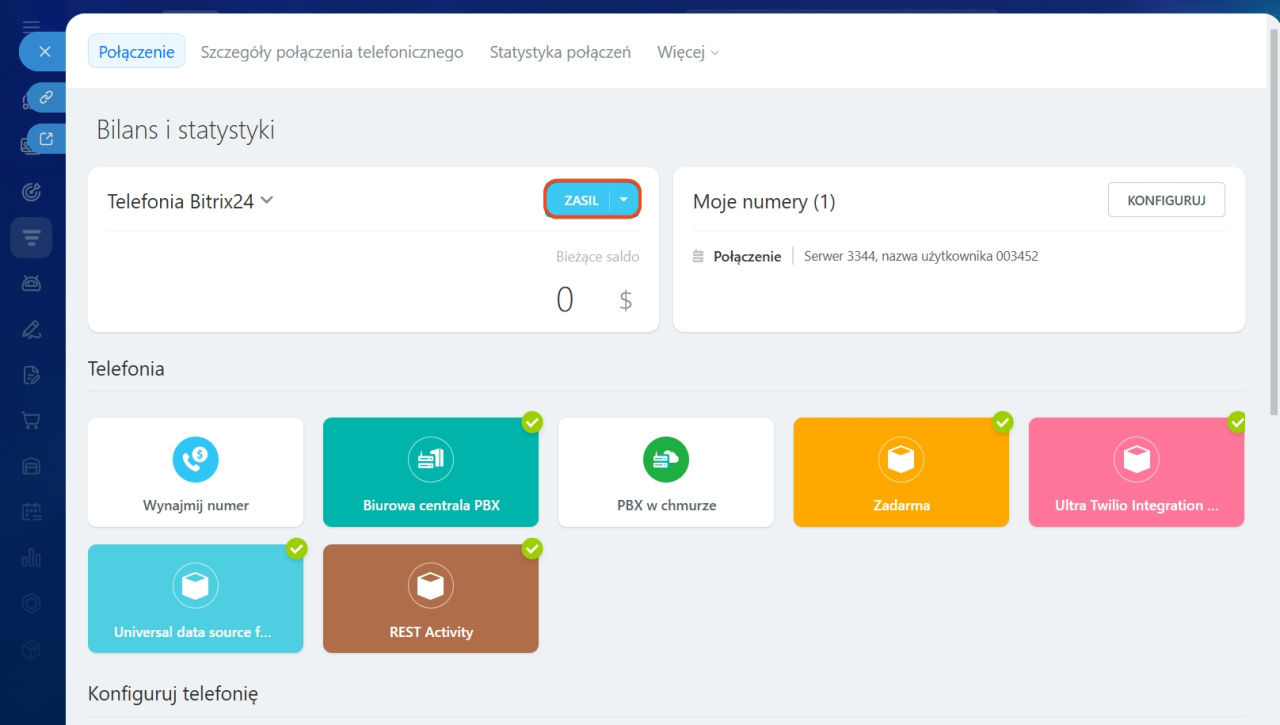Screen dimensions: 1280x725
Task: Click the copy link icon on slider edge
Action: click(x=46, y=98)
